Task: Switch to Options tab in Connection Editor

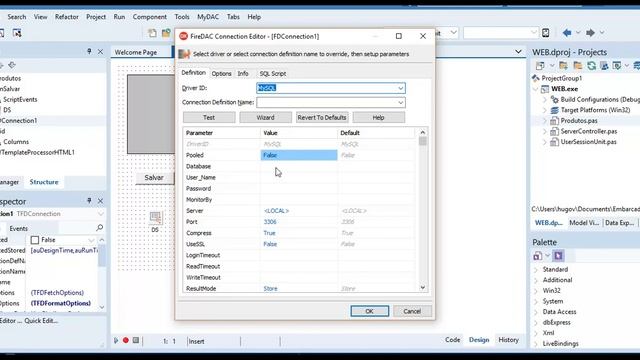Action: pos(221,73)
